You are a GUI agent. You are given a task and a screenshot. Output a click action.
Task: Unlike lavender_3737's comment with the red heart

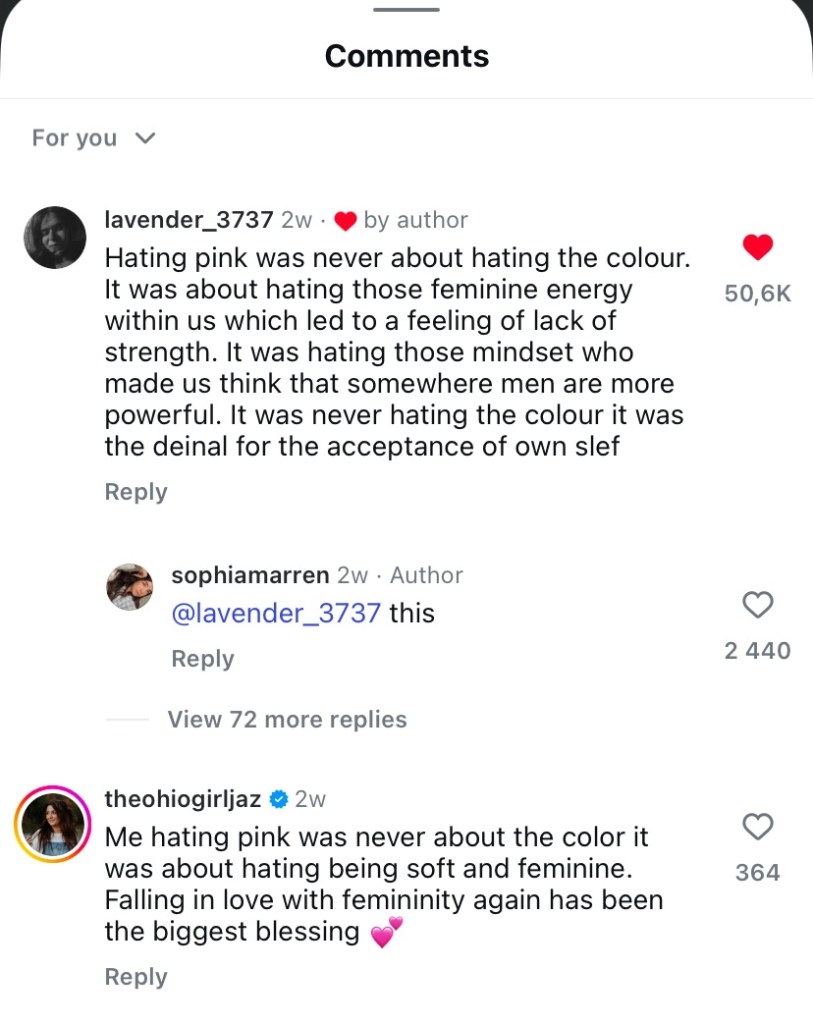click(759, 247)
